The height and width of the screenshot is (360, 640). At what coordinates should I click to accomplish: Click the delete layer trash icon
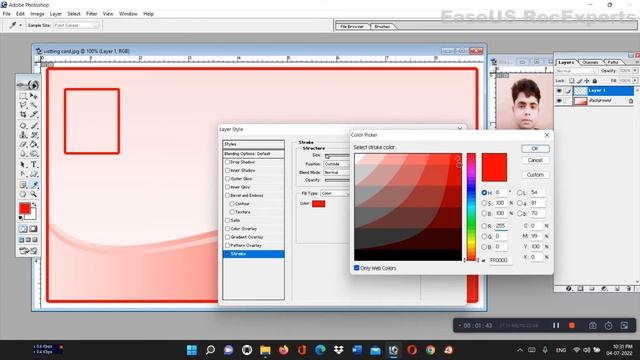coord(628,289)
